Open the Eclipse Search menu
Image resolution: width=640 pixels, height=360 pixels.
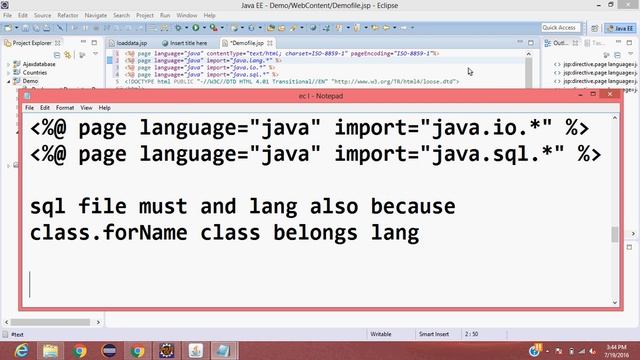[121, 16]
